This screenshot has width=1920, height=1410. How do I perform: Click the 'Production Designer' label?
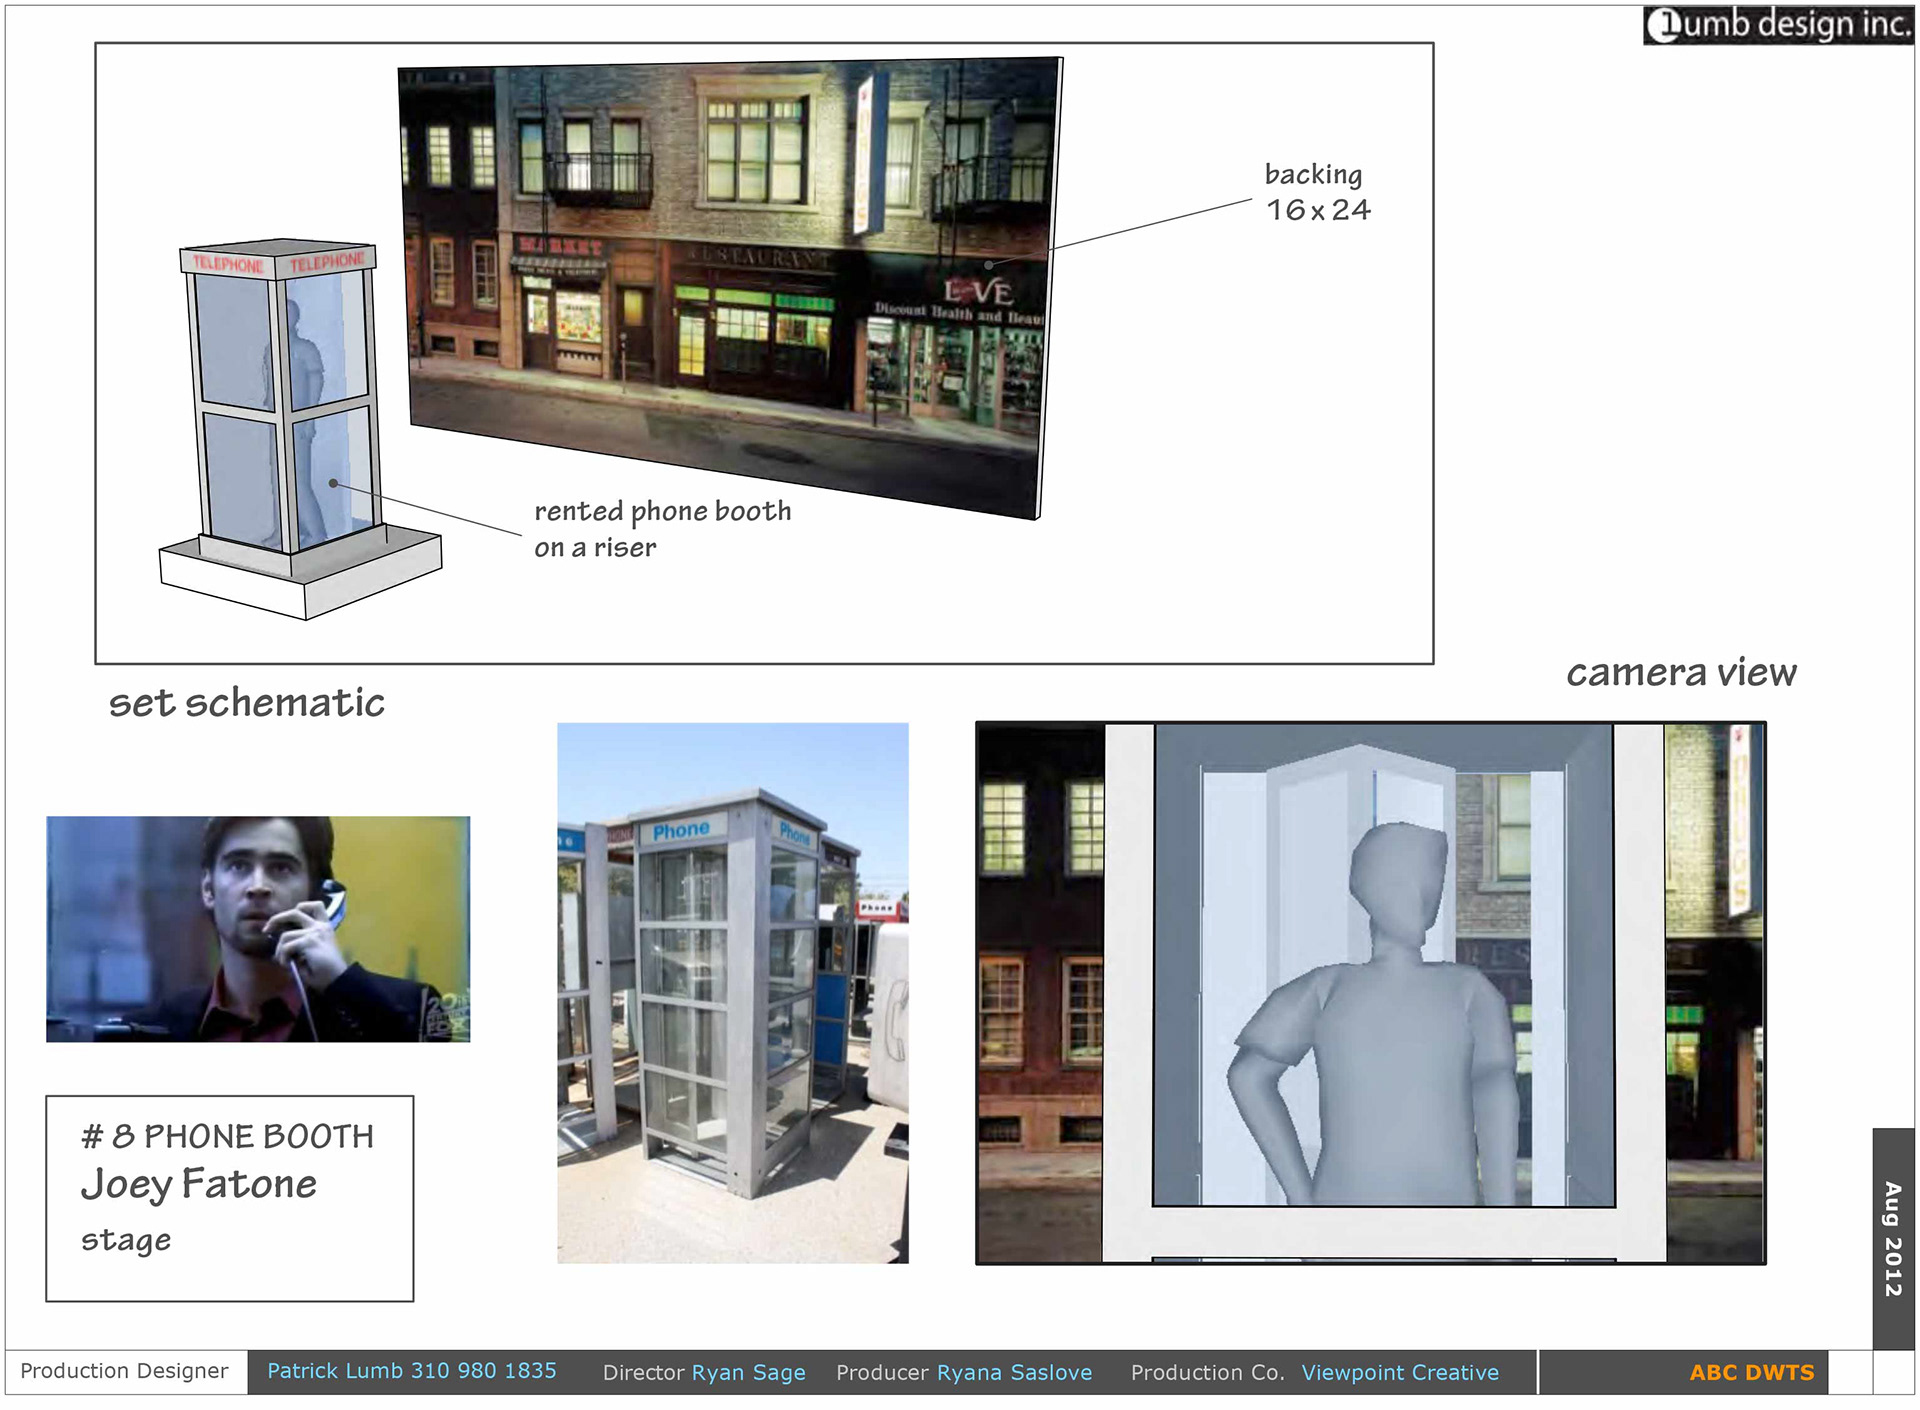[124, 1371]
